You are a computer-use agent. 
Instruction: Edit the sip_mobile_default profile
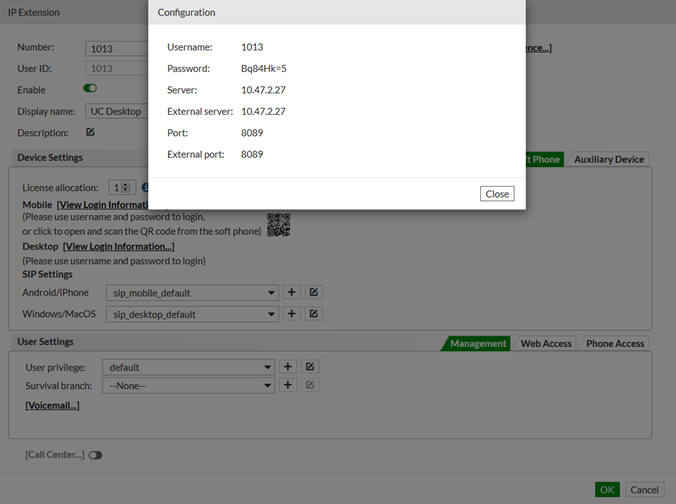[313, 292]
